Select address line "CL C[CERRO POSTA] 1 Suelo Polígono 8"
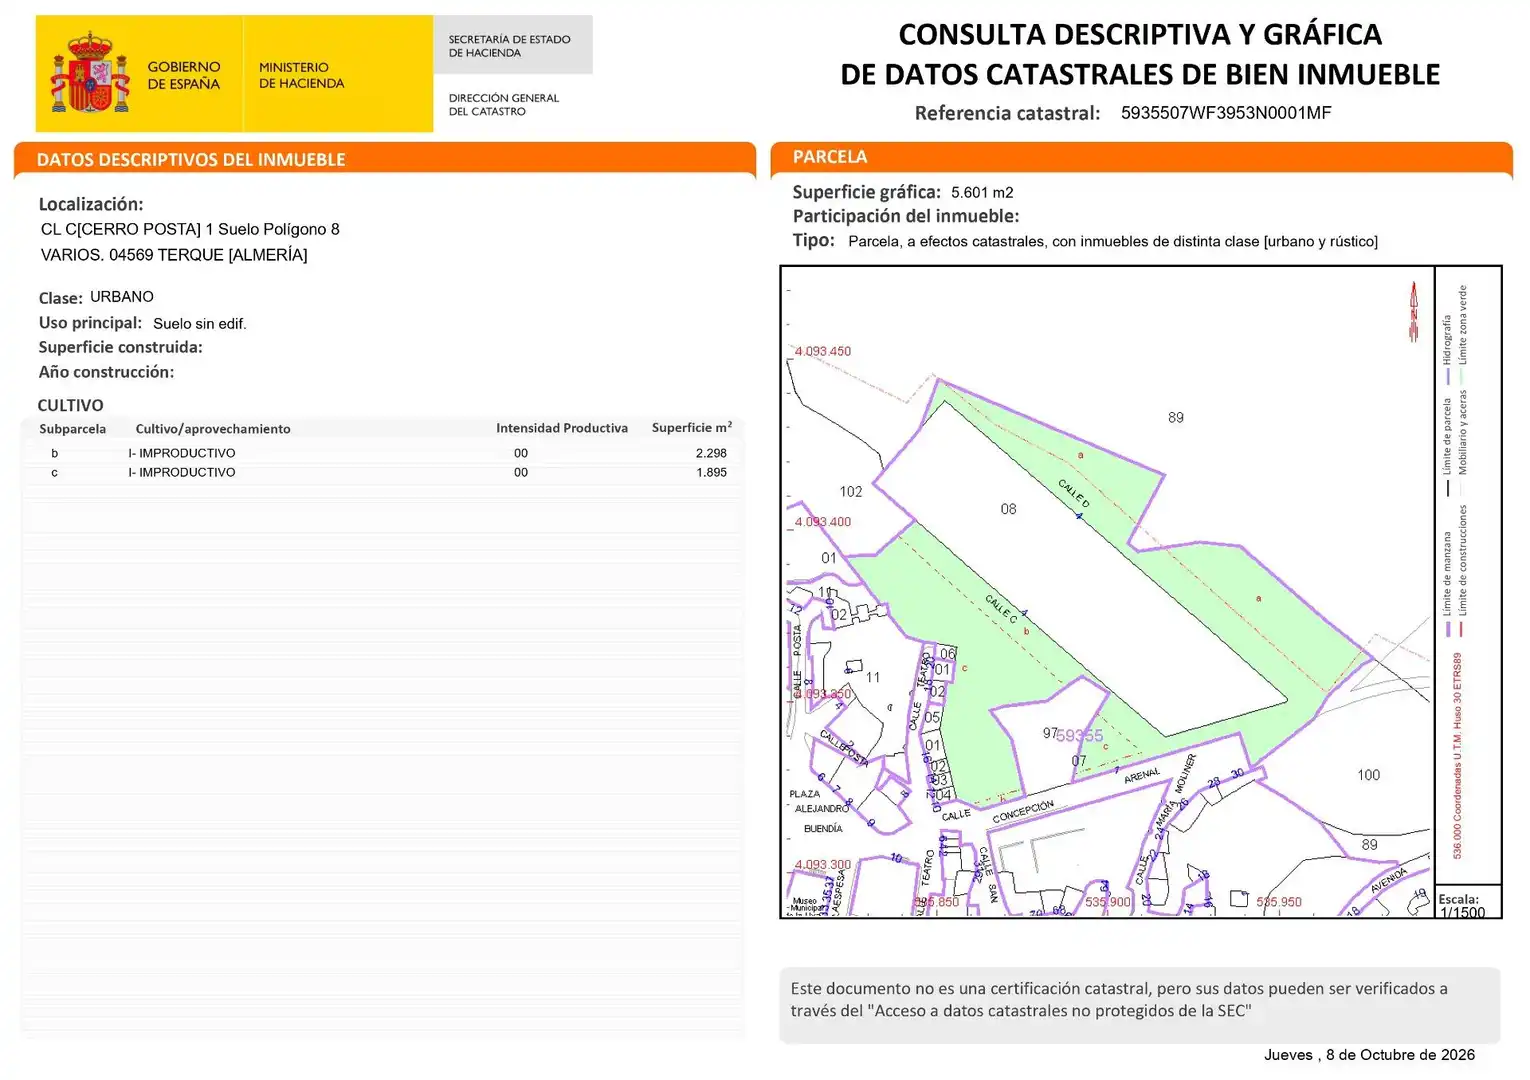The height and width of the screenshot is (1080, 1530). [x=190, y=229]
